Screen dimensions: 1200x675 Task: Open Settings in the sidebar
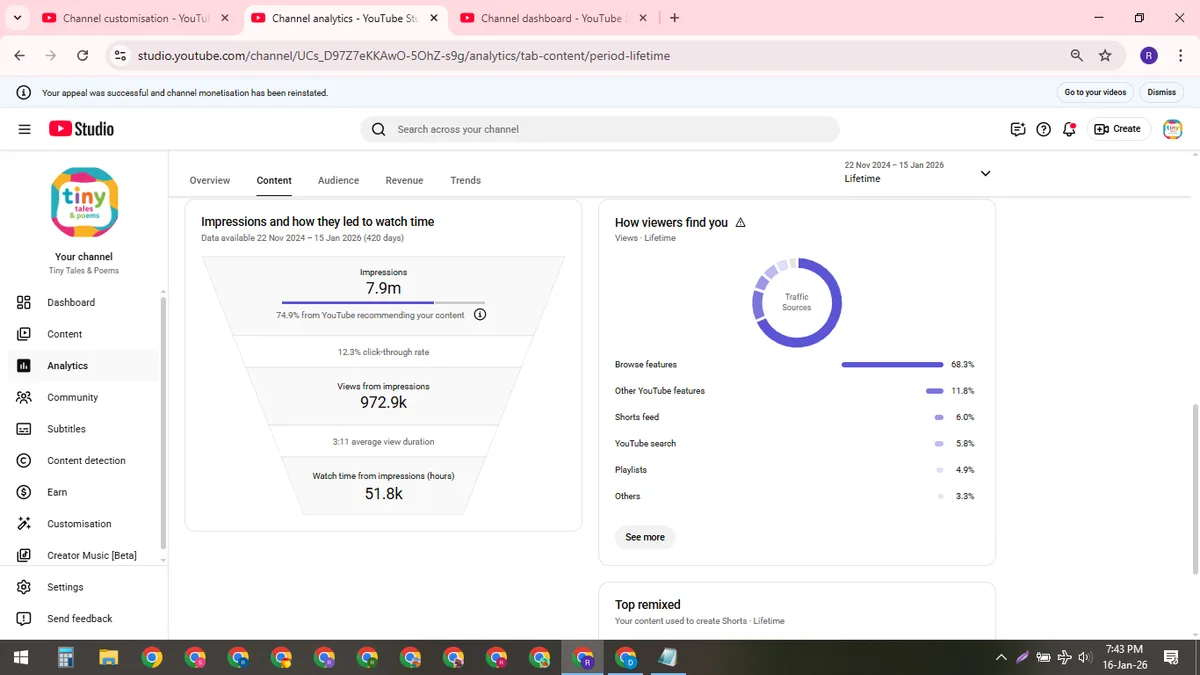(x=82, y=587)
